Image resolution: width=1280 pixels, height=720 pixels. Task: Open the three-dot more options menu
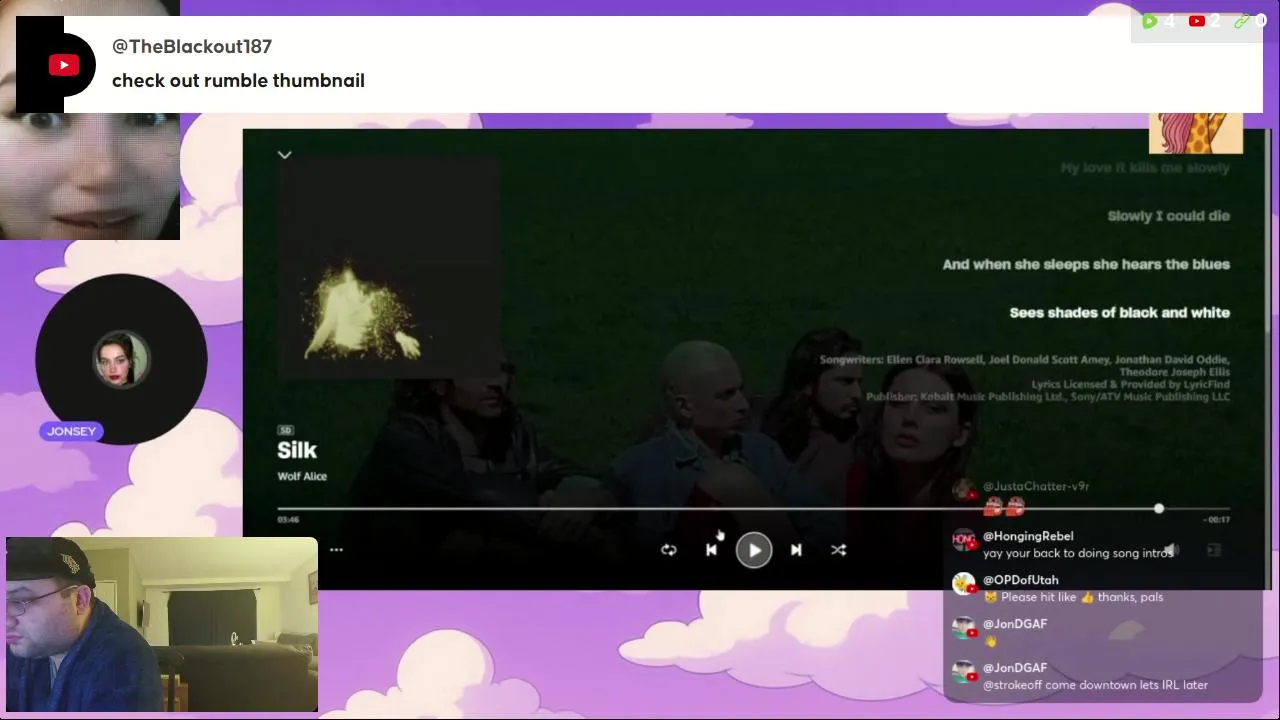[x=336, y=549]
